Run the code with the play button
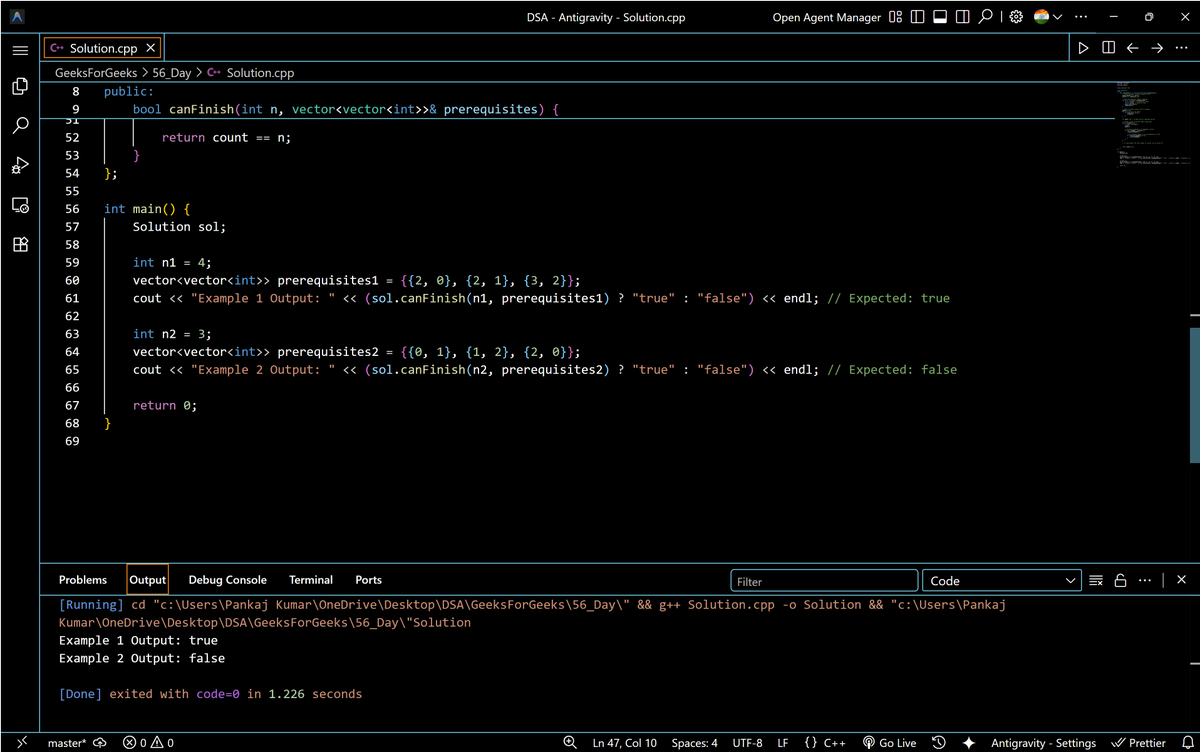The image size is (1200, 752). click(1083, 48)
